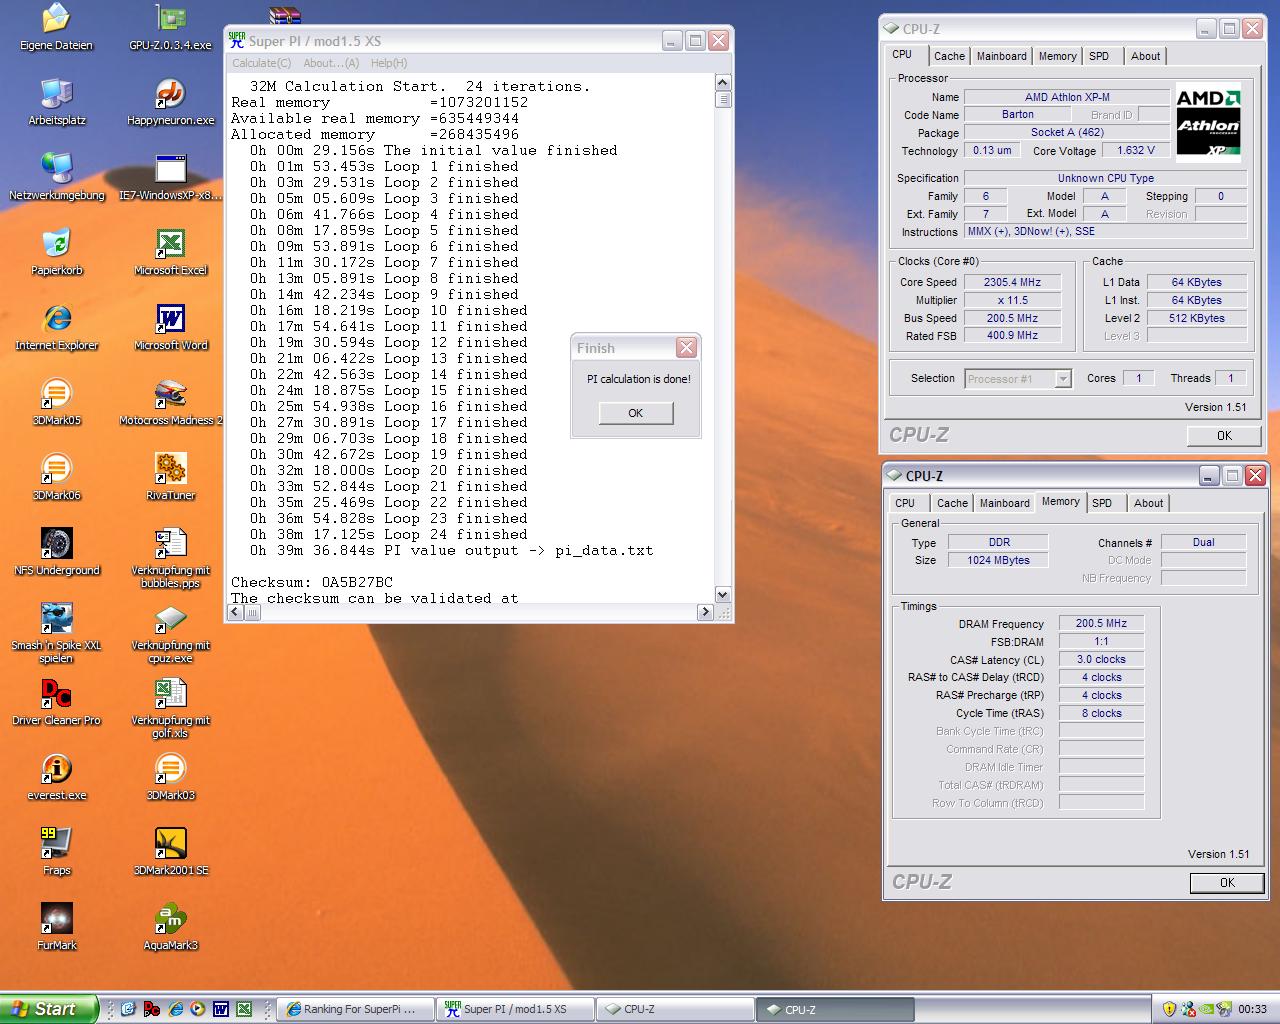
Task: Open Verknüpfung mit golf.xls shortcut
Action: pyautogui.click(x=170, y=708)
